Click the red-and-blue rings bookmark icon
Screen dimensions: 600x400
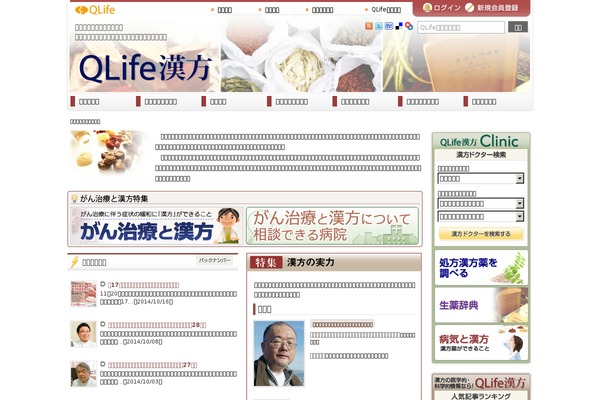pos(409,26)
